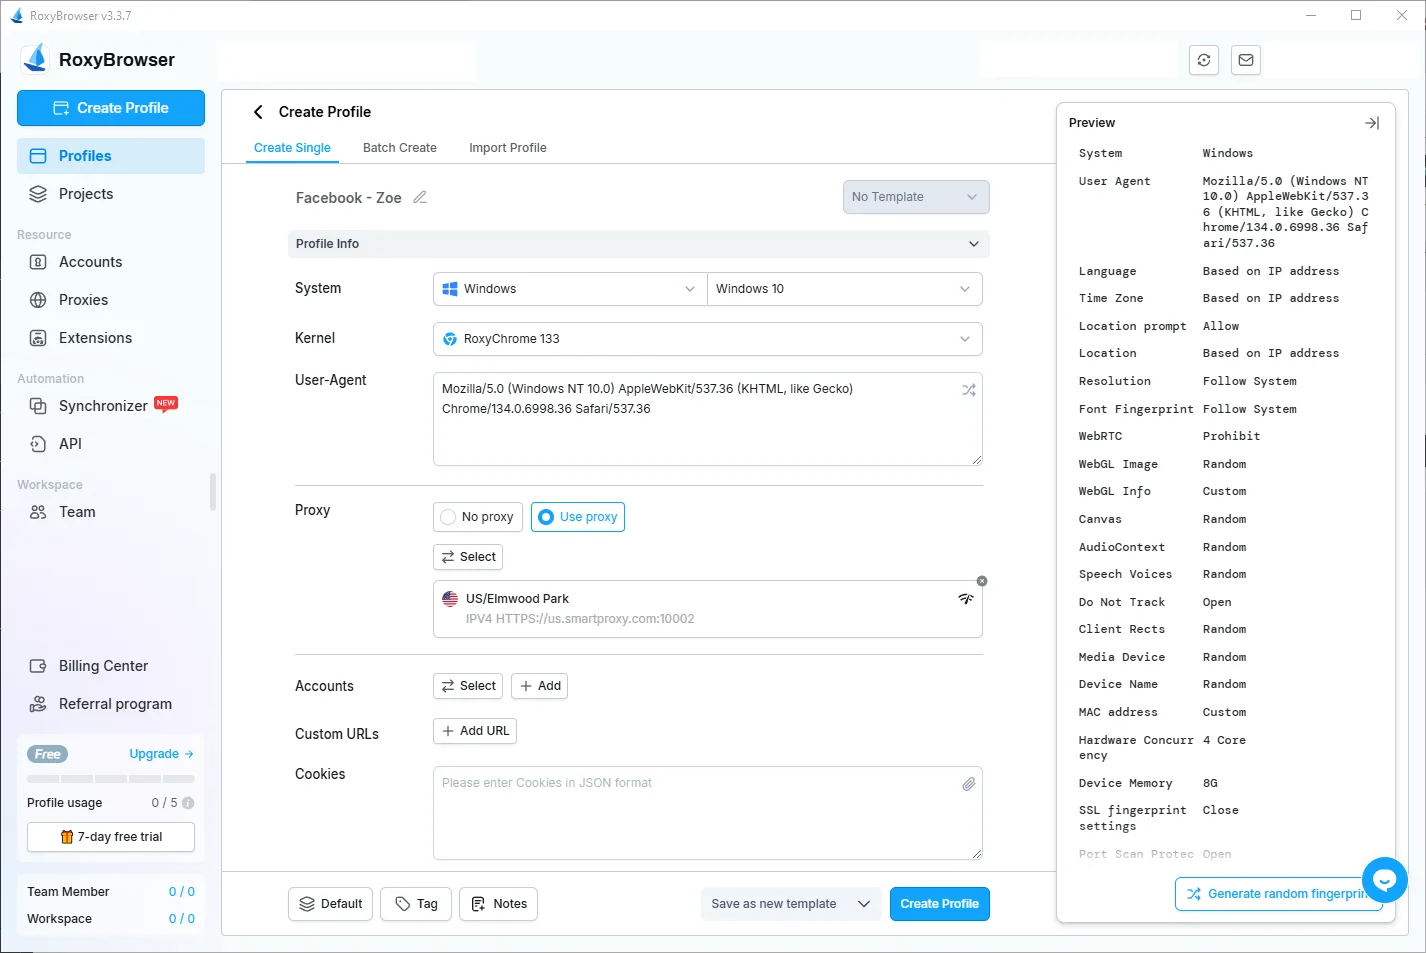This screenshot has height=953, width=1426.
Task: Open Referral program
Action: pos(111,704)
